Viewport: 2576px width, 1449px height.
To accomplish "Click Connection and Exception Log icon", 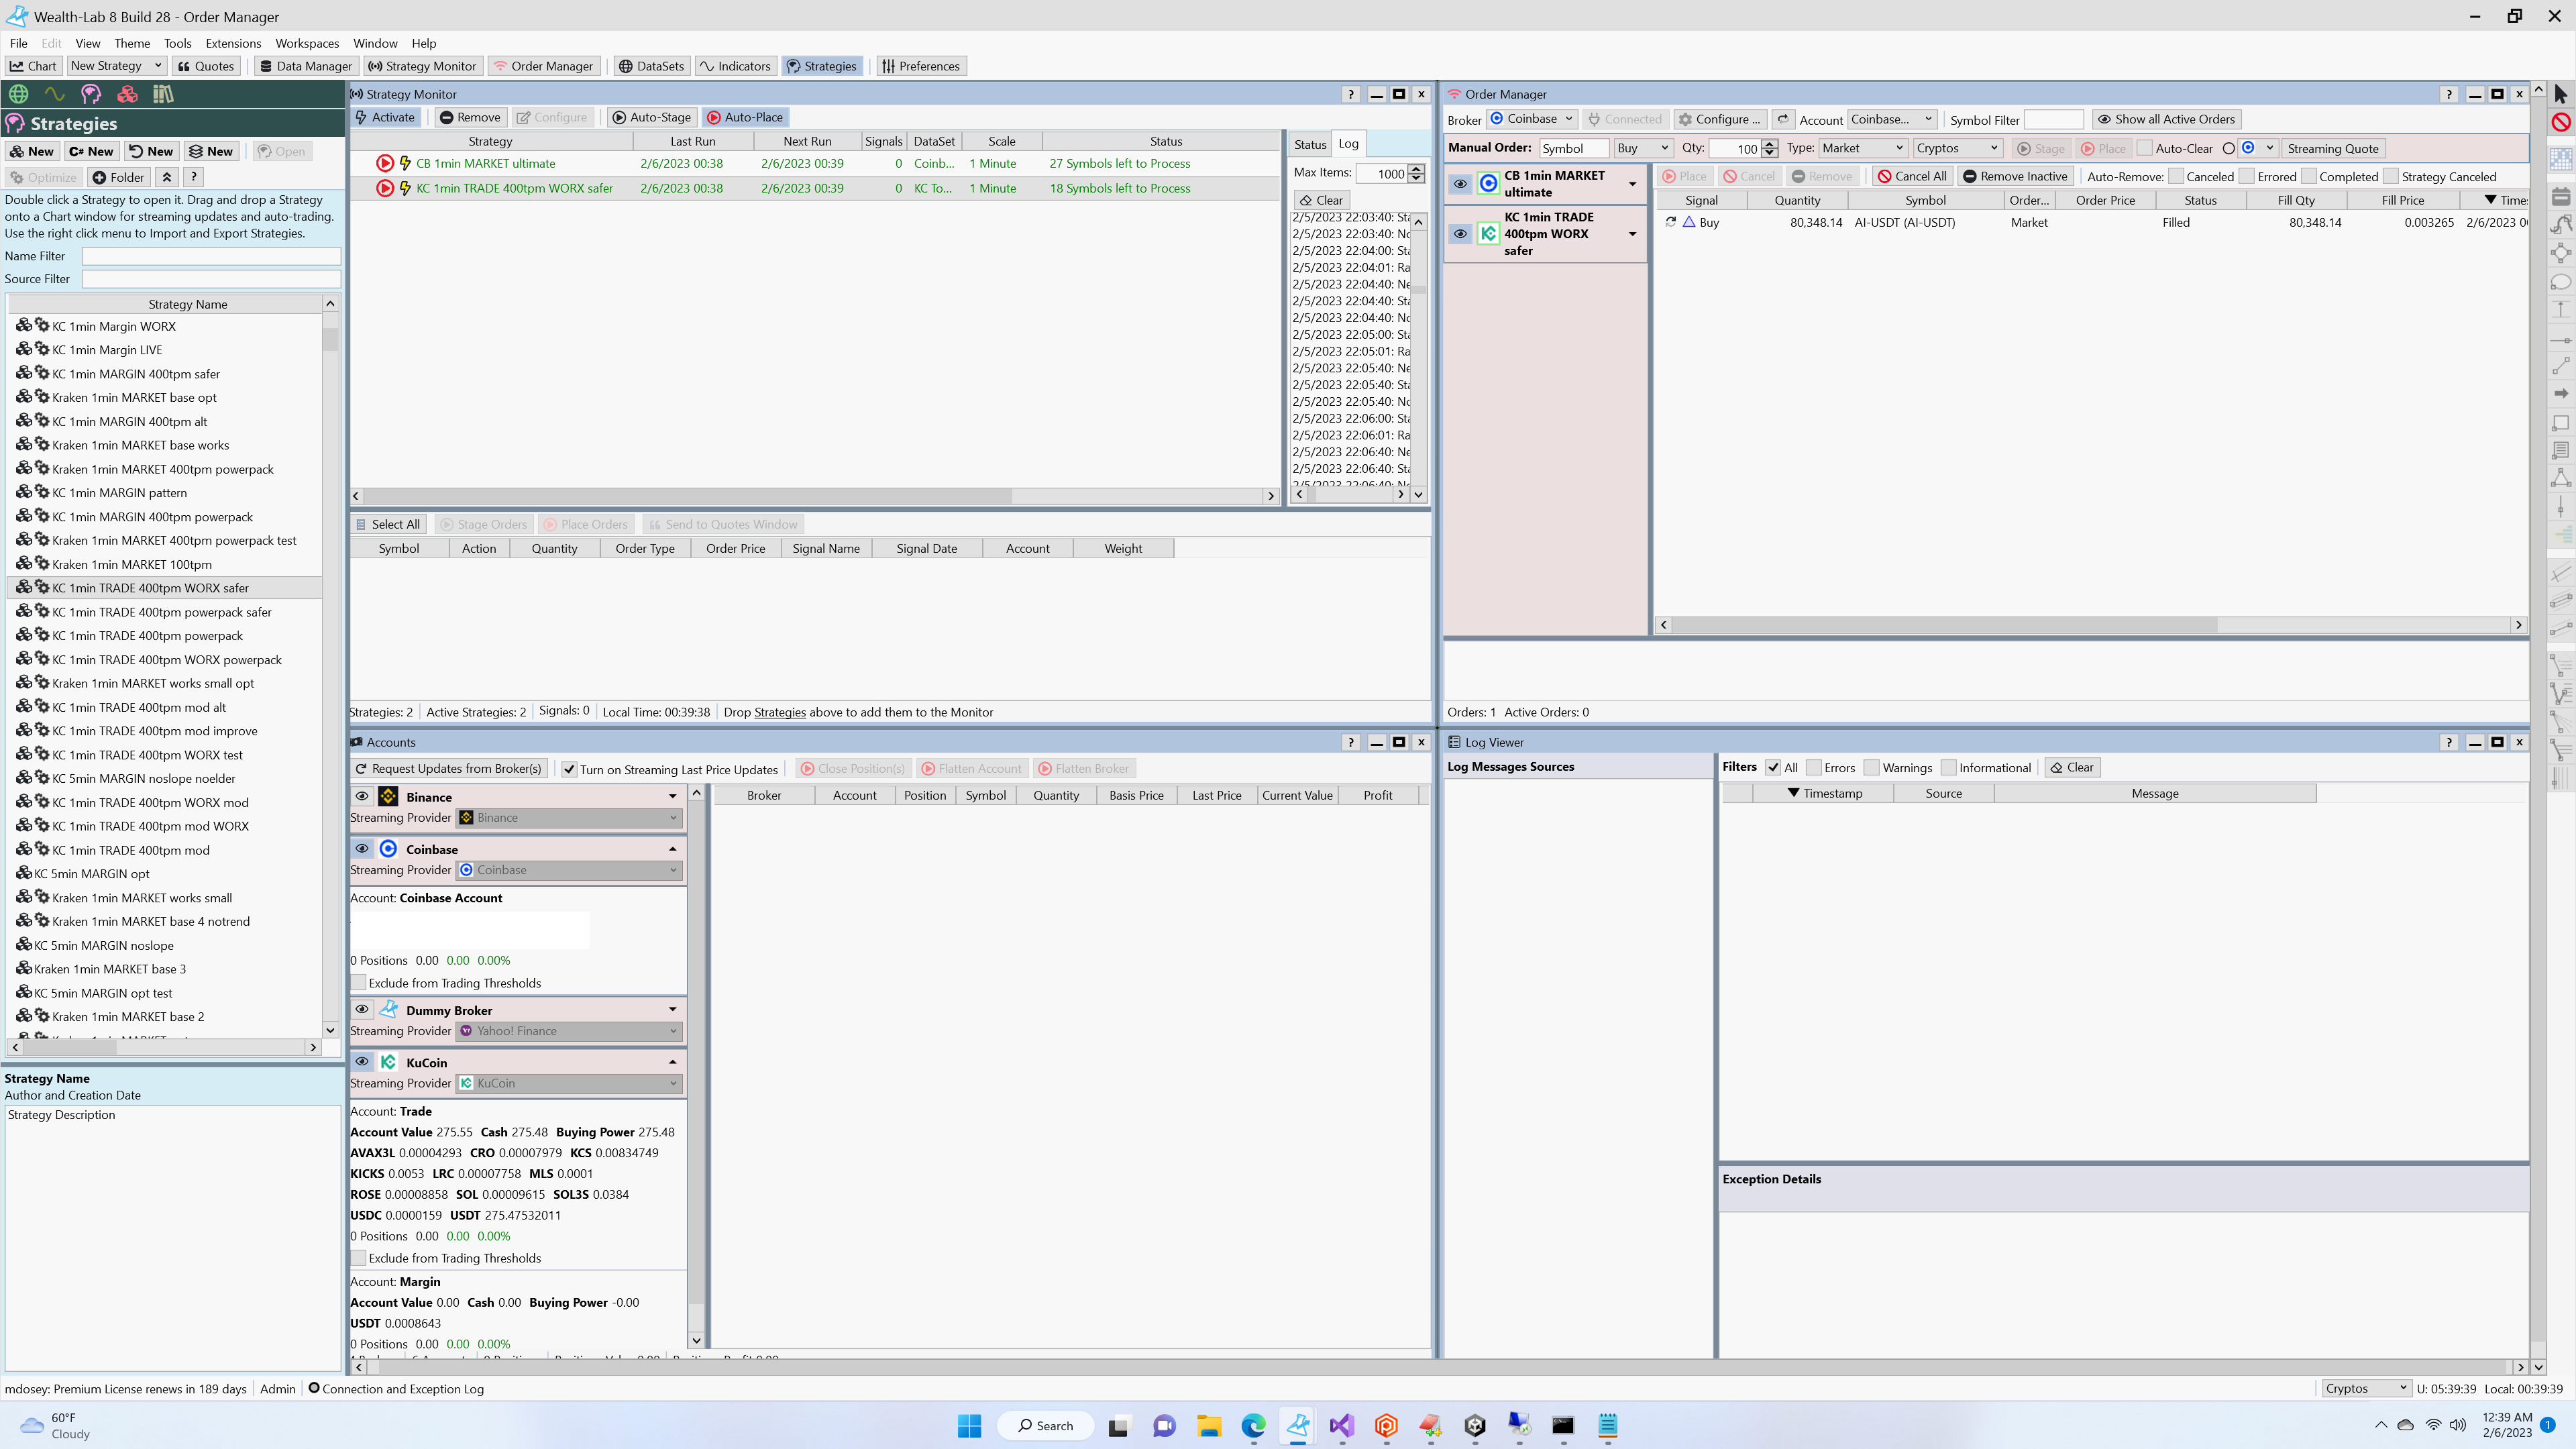I will coord(314,1388).
